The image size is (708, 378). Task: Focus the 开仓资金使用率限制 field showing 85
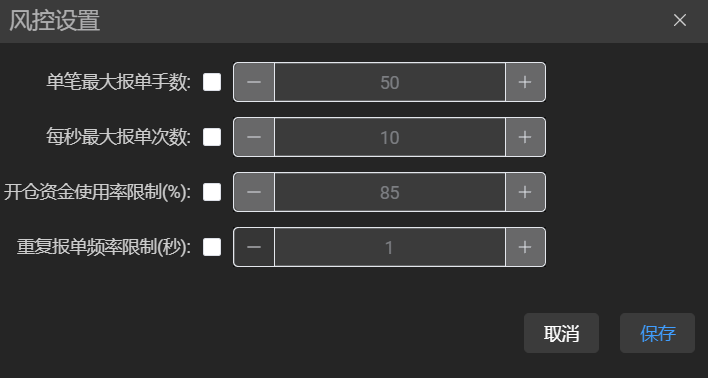coord(390,192)
